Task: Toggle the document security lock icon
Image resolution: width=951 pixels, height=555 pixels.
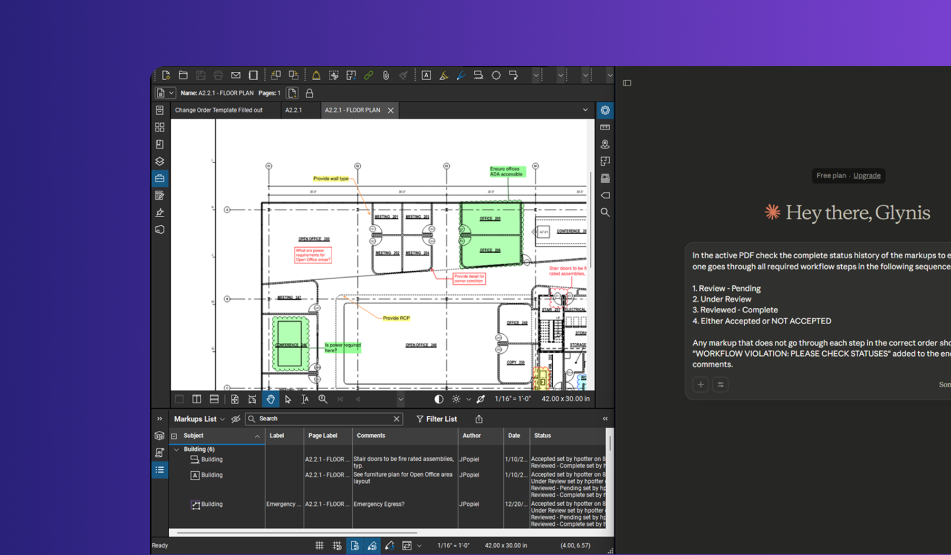Action: pyautogui.click(x=309, y=93)
